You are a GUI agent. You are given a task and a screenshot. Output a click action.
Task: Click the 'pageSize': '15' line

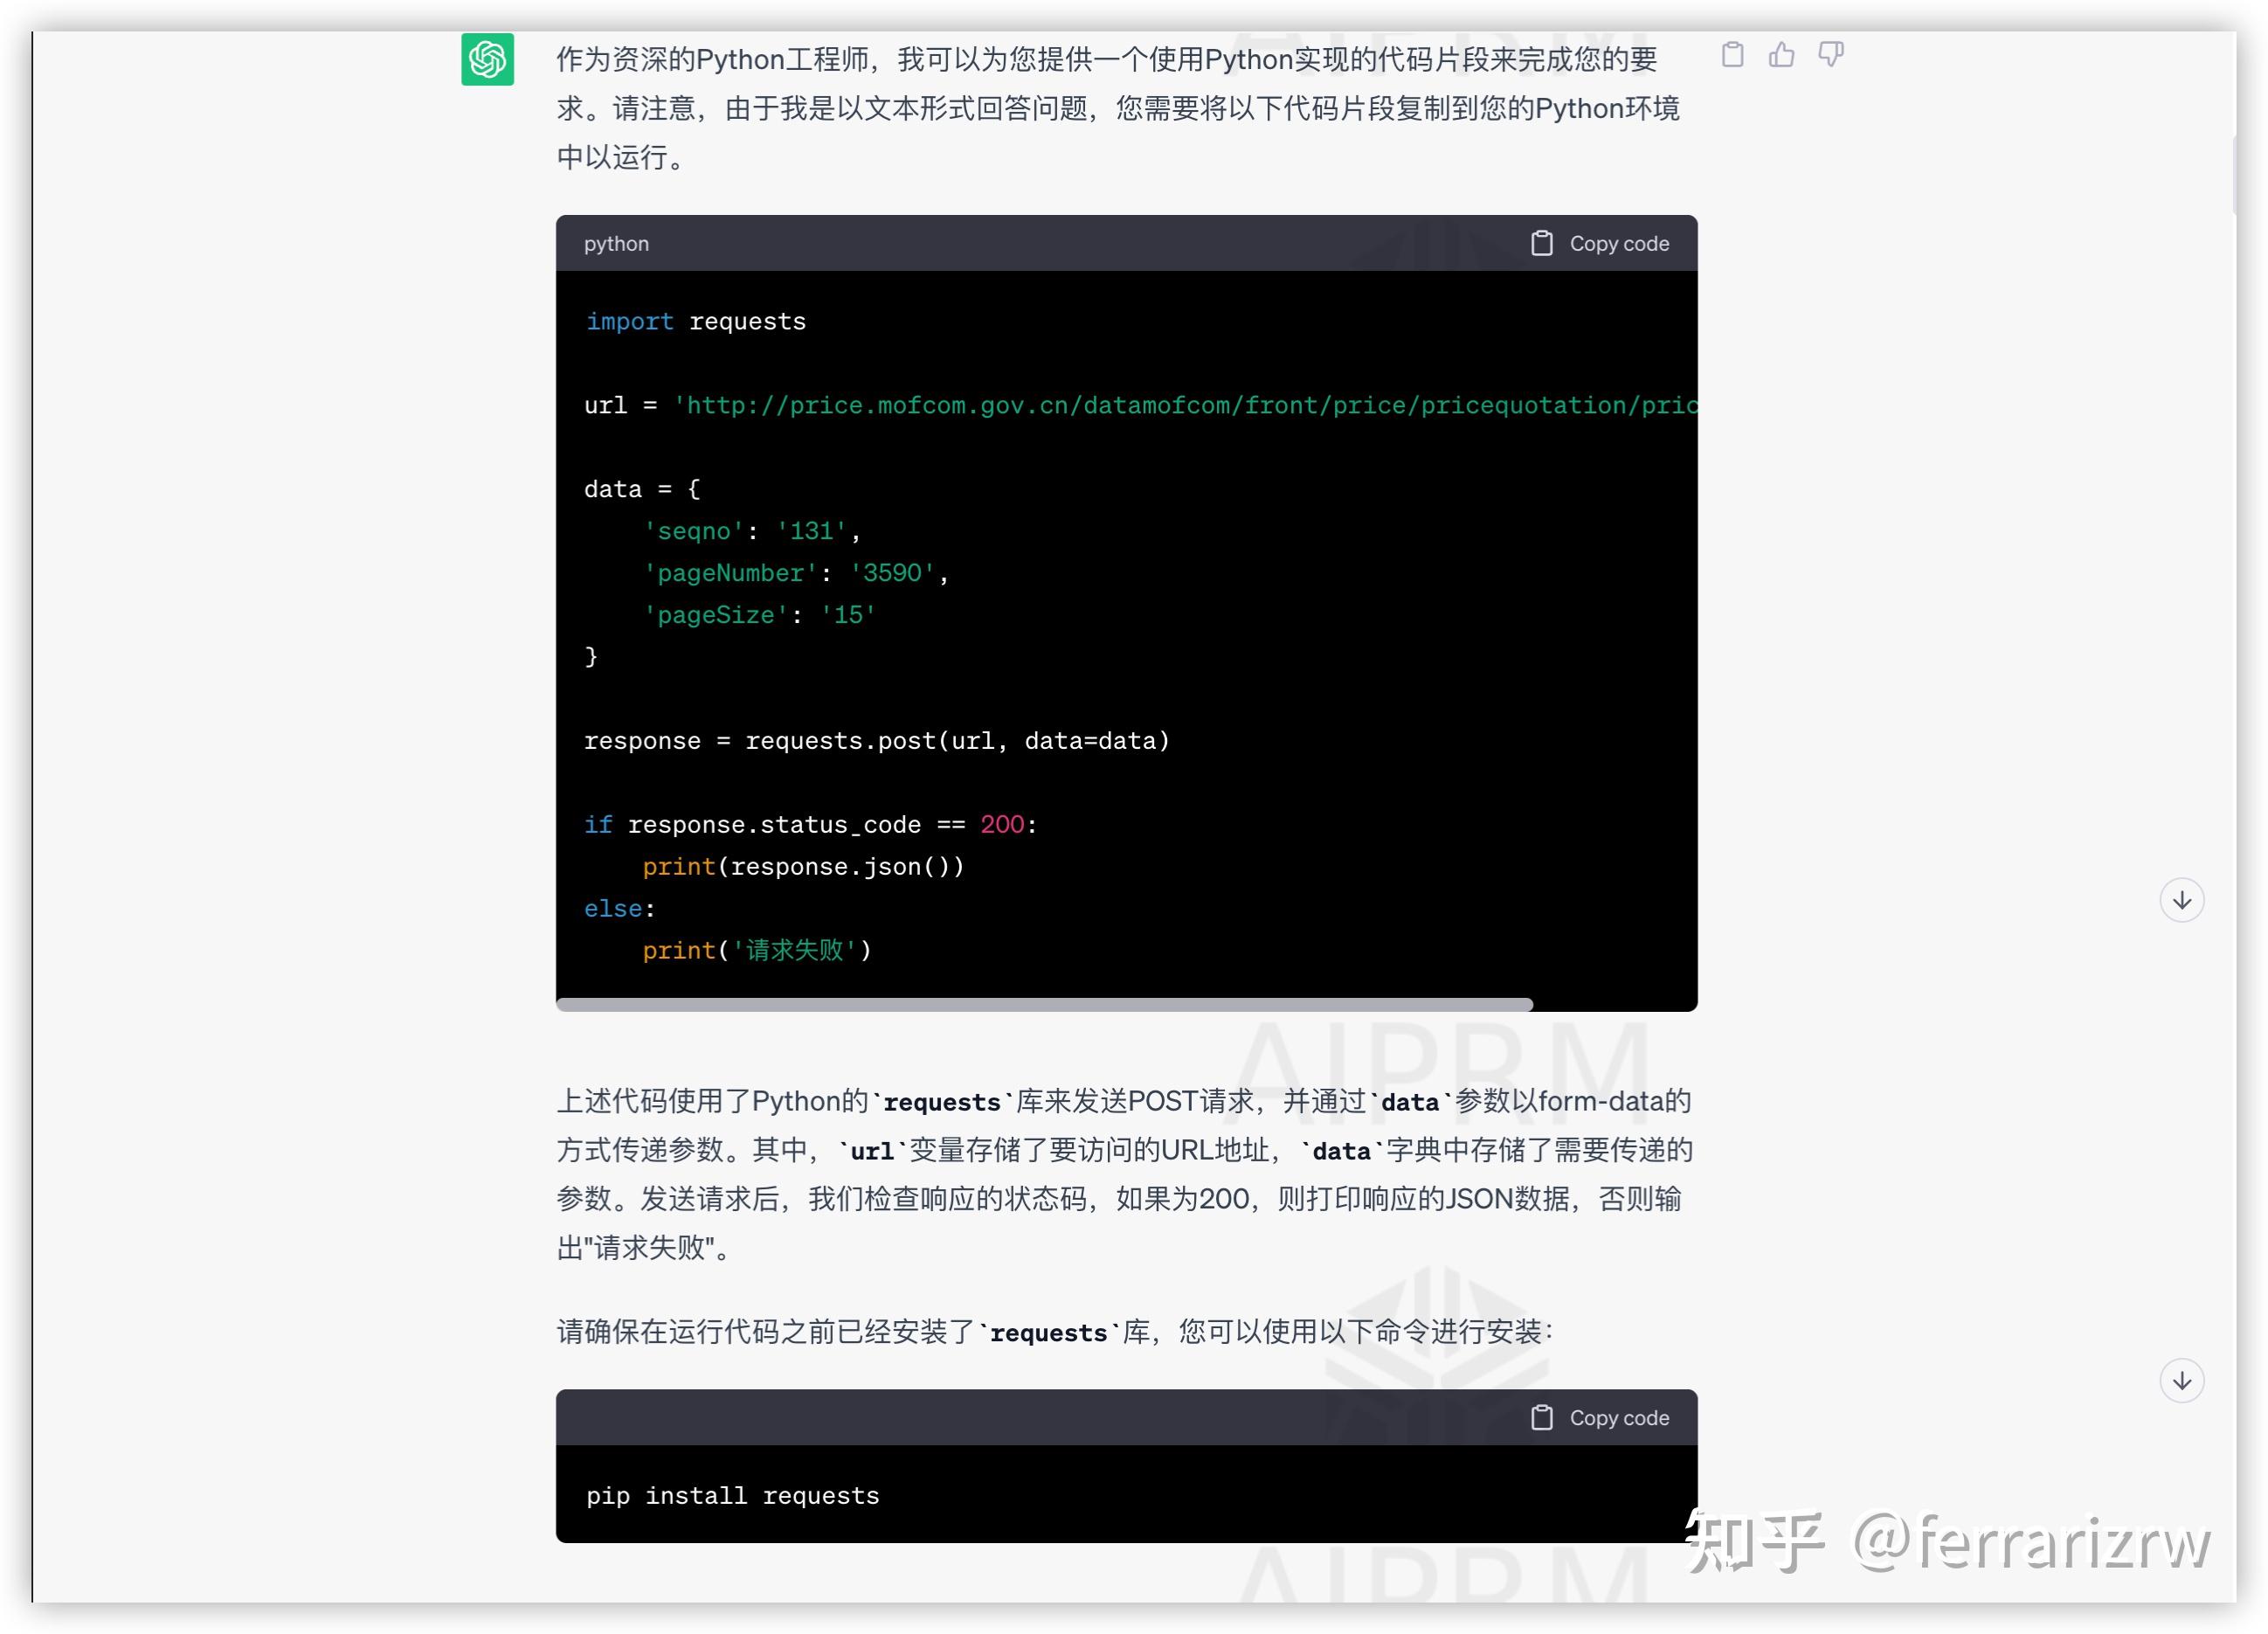pos(759,615)
